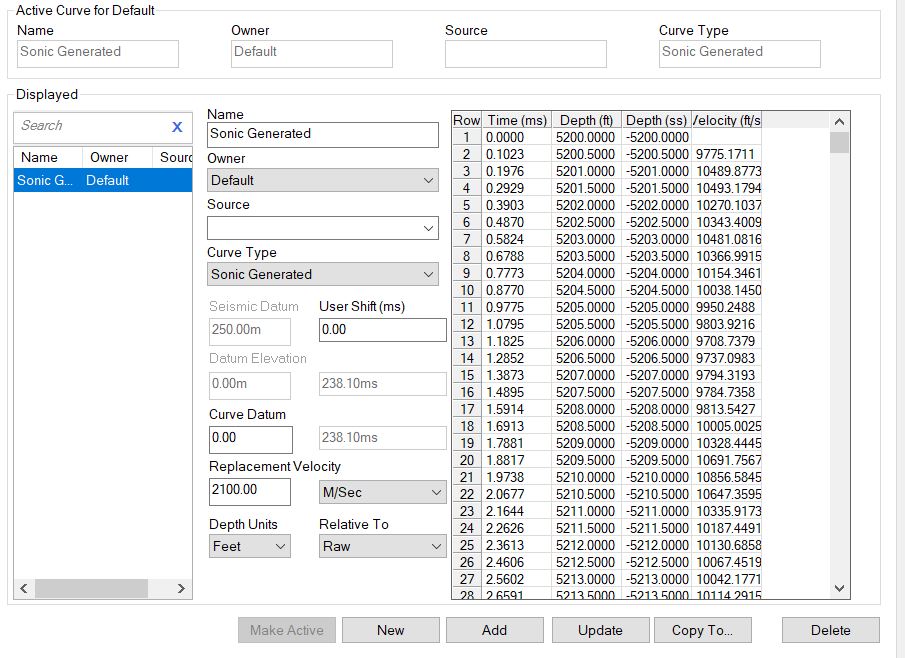
Task: Edit the Replacement Velocity value field
Action: (x=249, y=492)
